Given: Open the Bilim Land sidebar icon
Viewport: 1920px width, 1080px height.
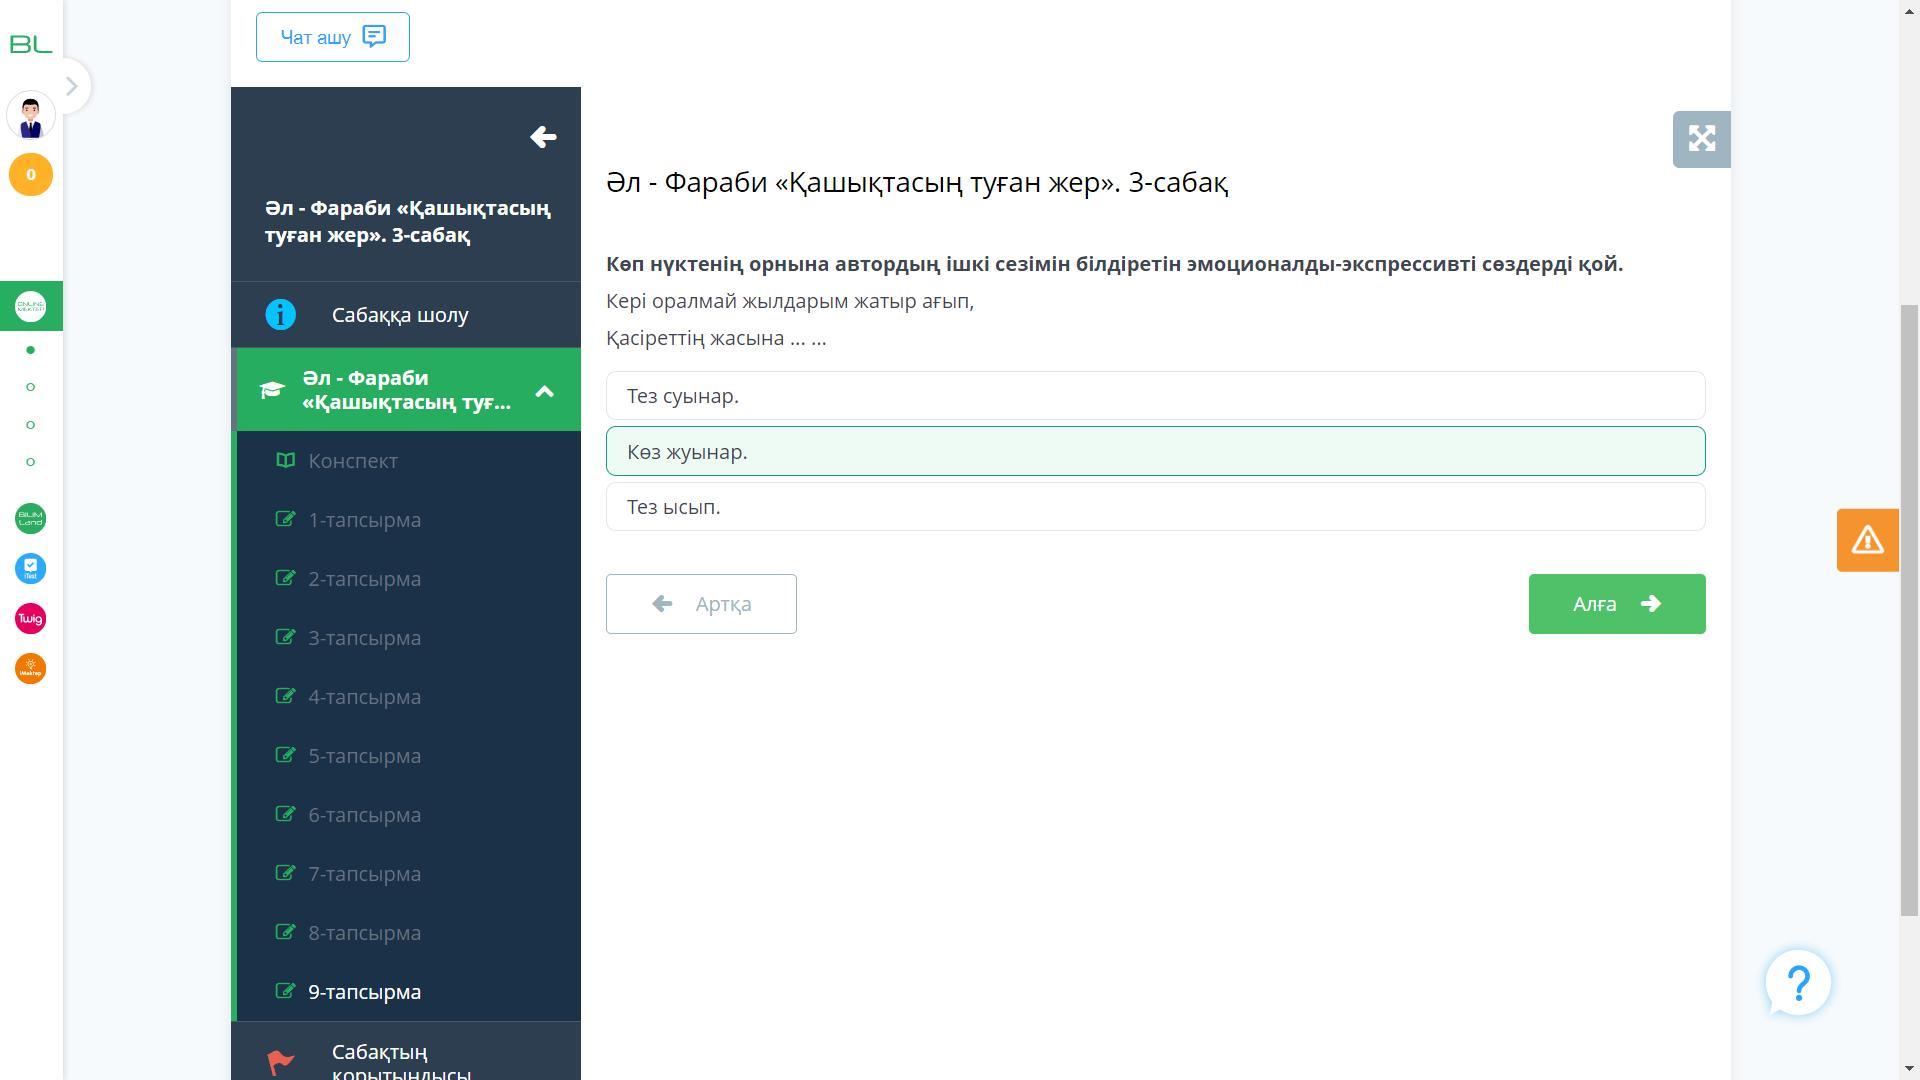Looking at the screenshot, I should 31,519.
